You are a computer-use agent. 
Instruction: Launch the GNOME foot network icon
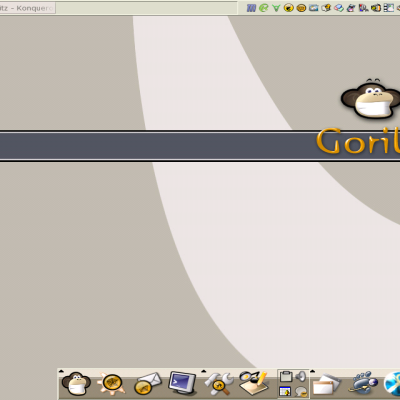[x=363, y=383]
